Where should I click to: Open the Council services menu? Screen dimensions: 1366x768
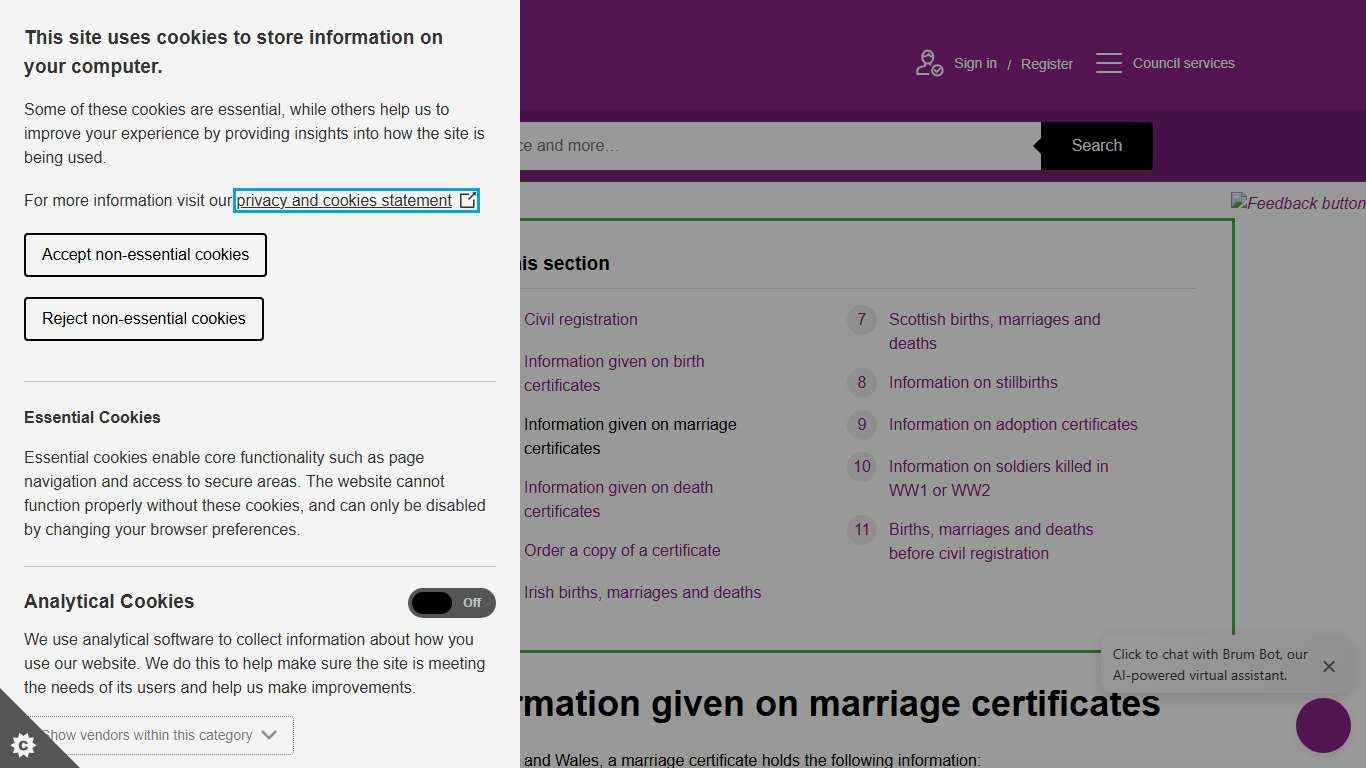(1184, 62)
